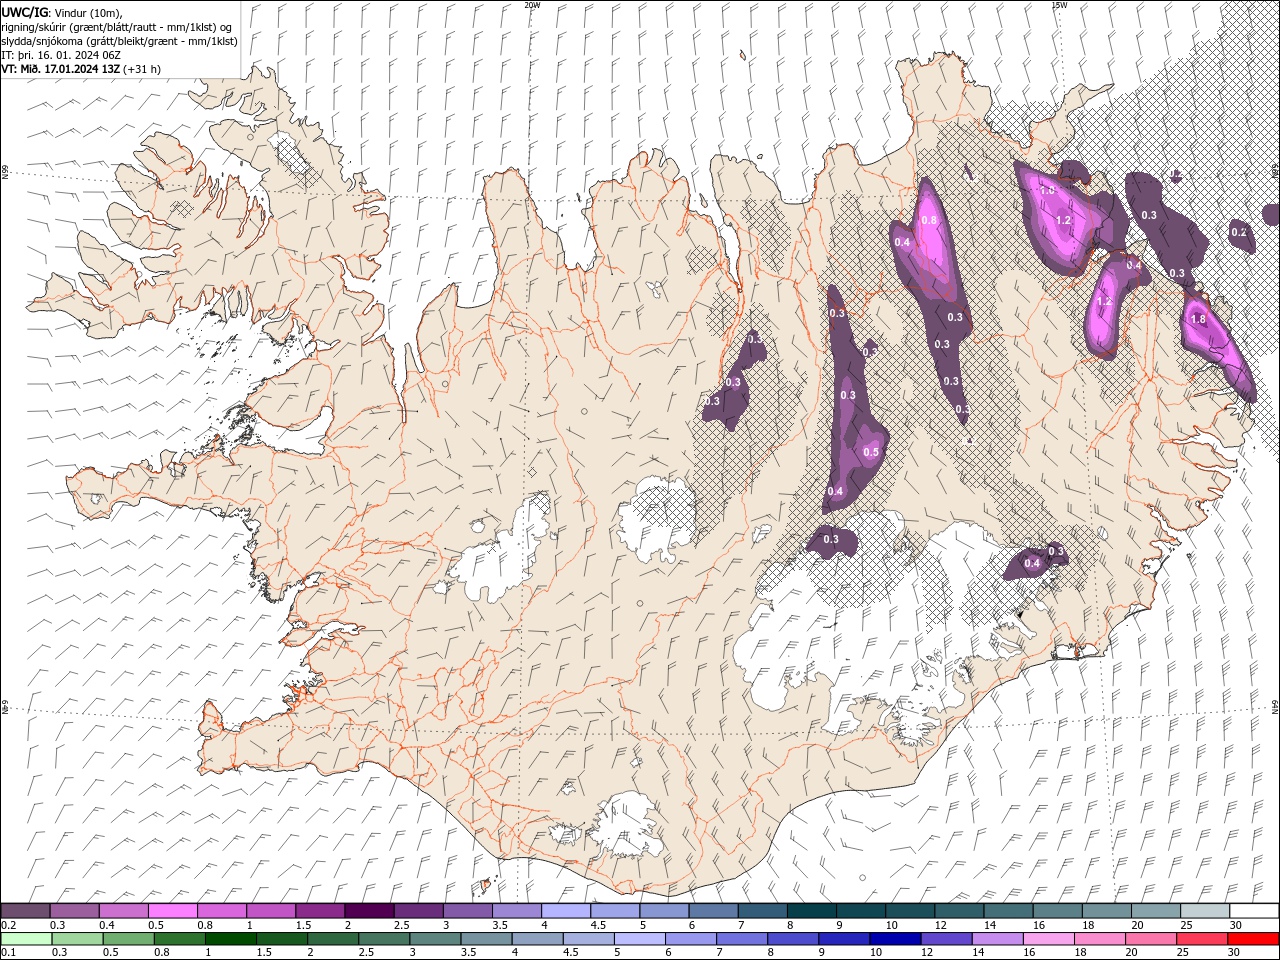Click the dark mauve 0.2 swatch in upper legend
1280x960 pixels.
point(26,911)
